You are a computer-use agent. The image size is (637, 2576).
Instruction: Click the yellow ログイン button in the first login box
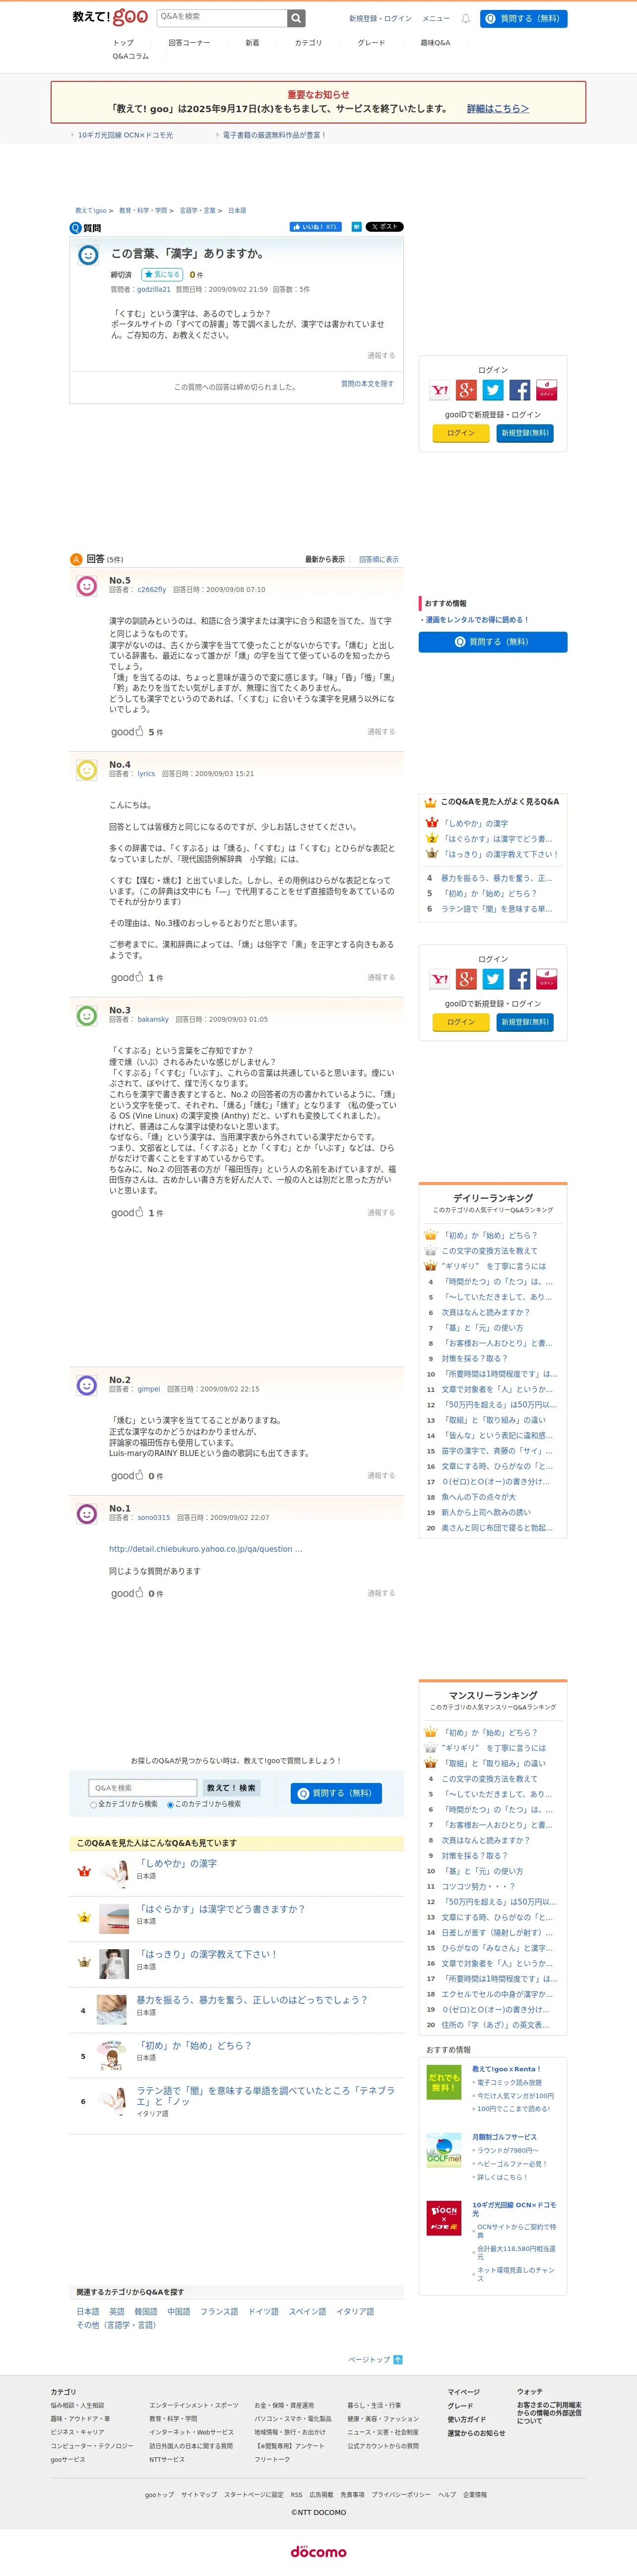pyautogui.click(x=461, y=433)
